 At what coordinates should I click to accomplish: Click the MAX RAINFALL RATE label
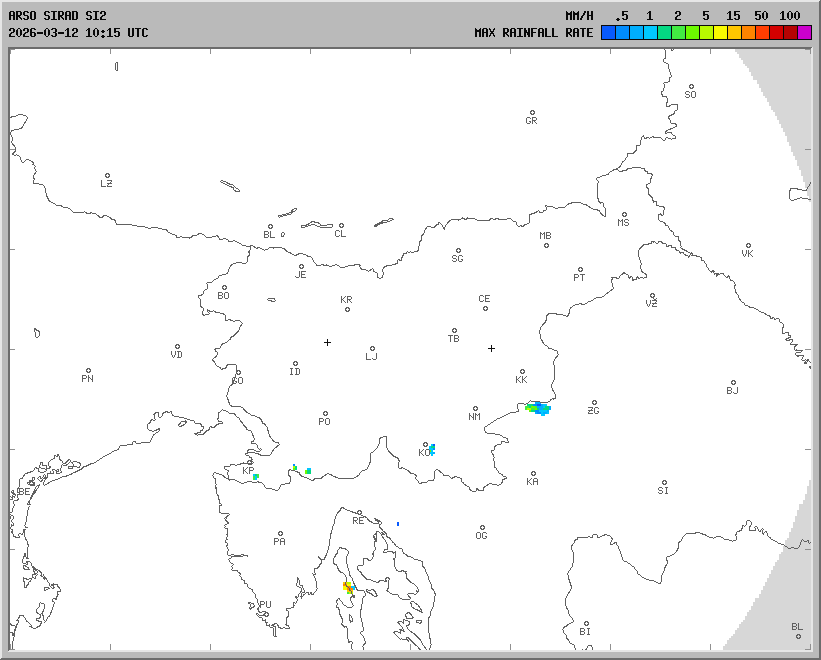(533, 33)
